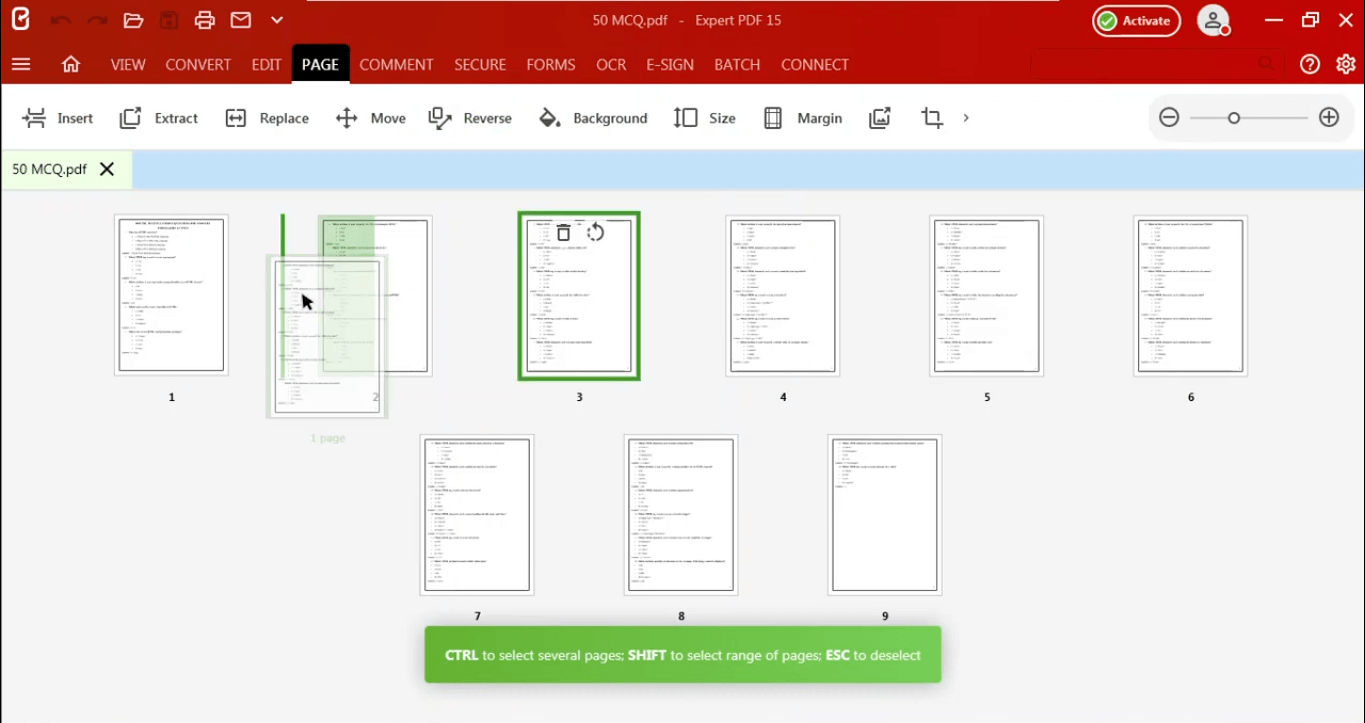Select page 9 thumbnail
This screenshot has height=723, width=1365.
pos(885,514)
